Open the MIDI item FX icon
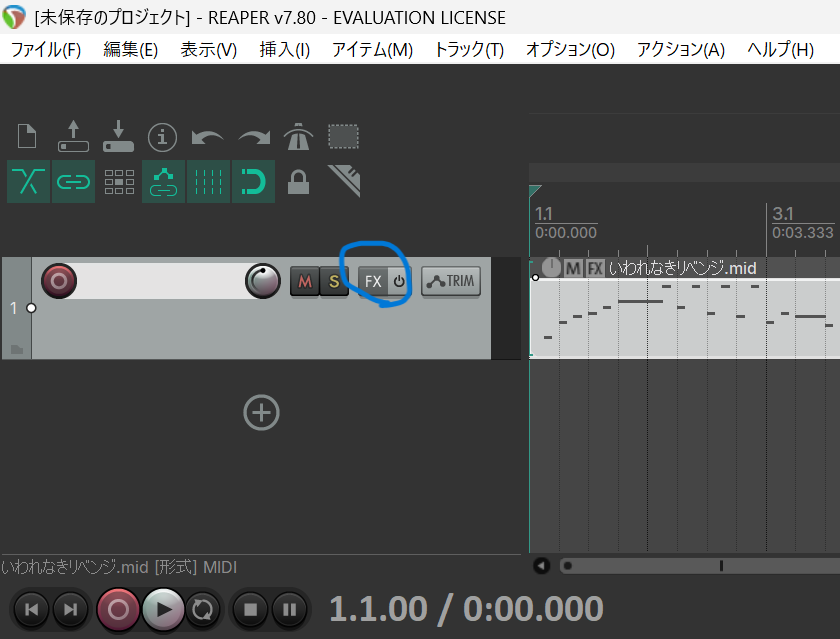Image resolution: width=840 pixels, height=639 pixels. pyautogui.click(x=595, y=268)
